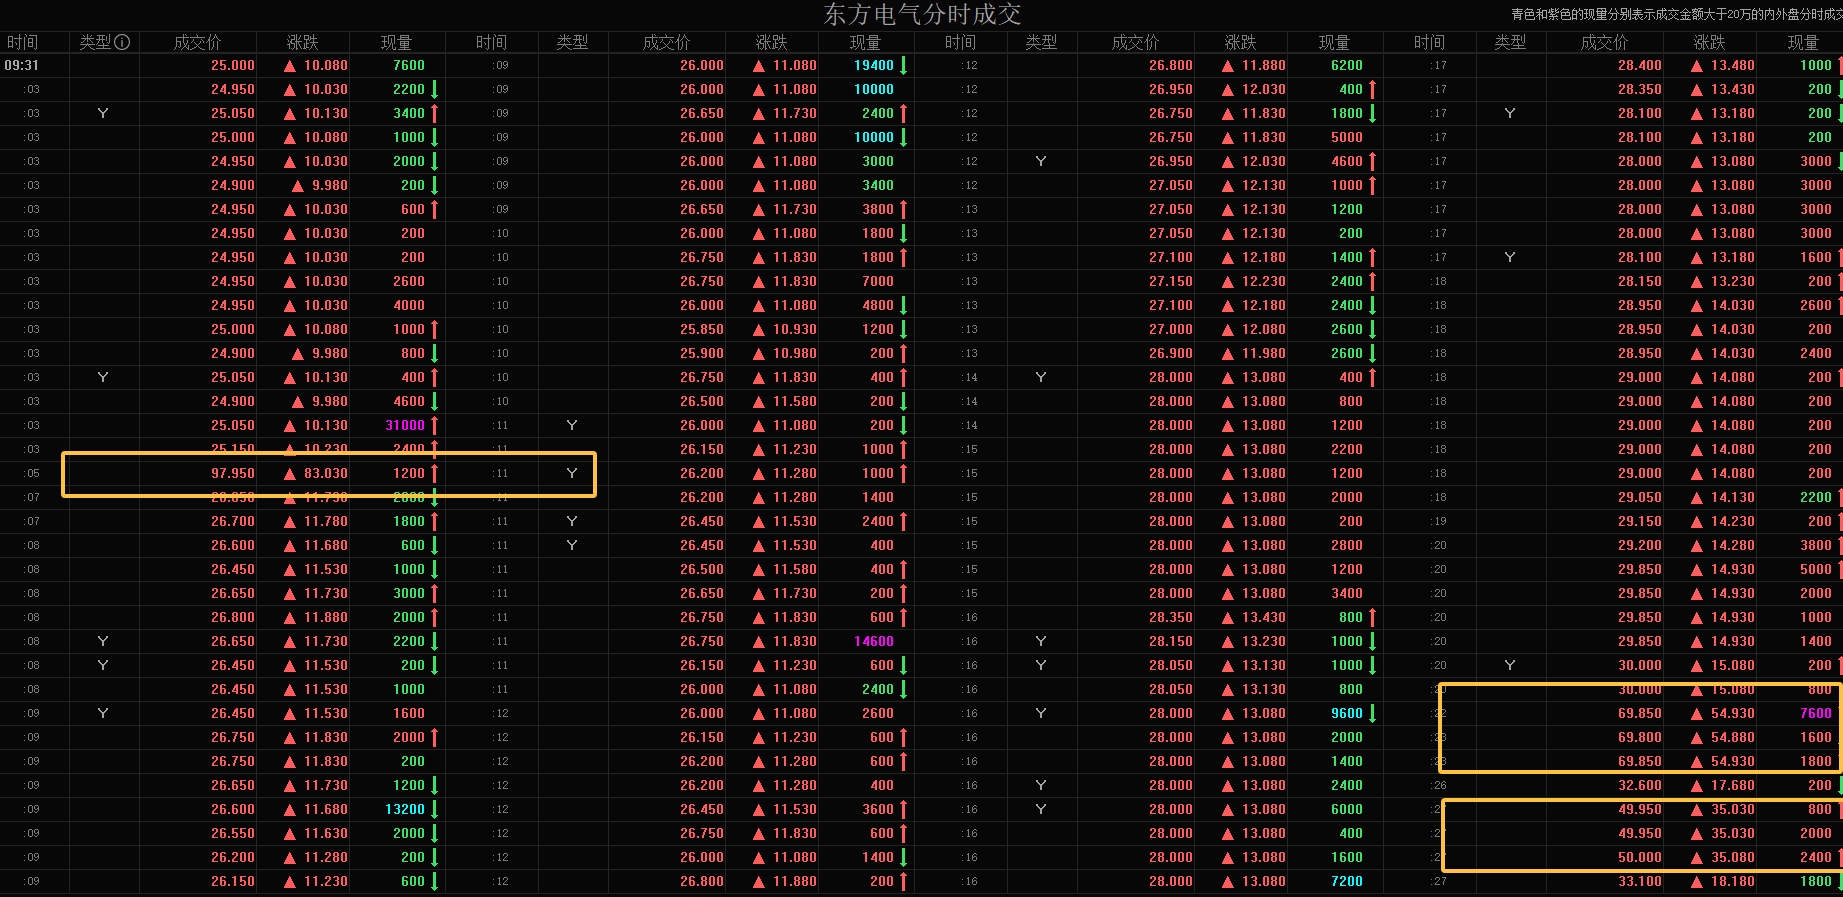Click the info icon beside 类型 header

click(x=123, y=42)
